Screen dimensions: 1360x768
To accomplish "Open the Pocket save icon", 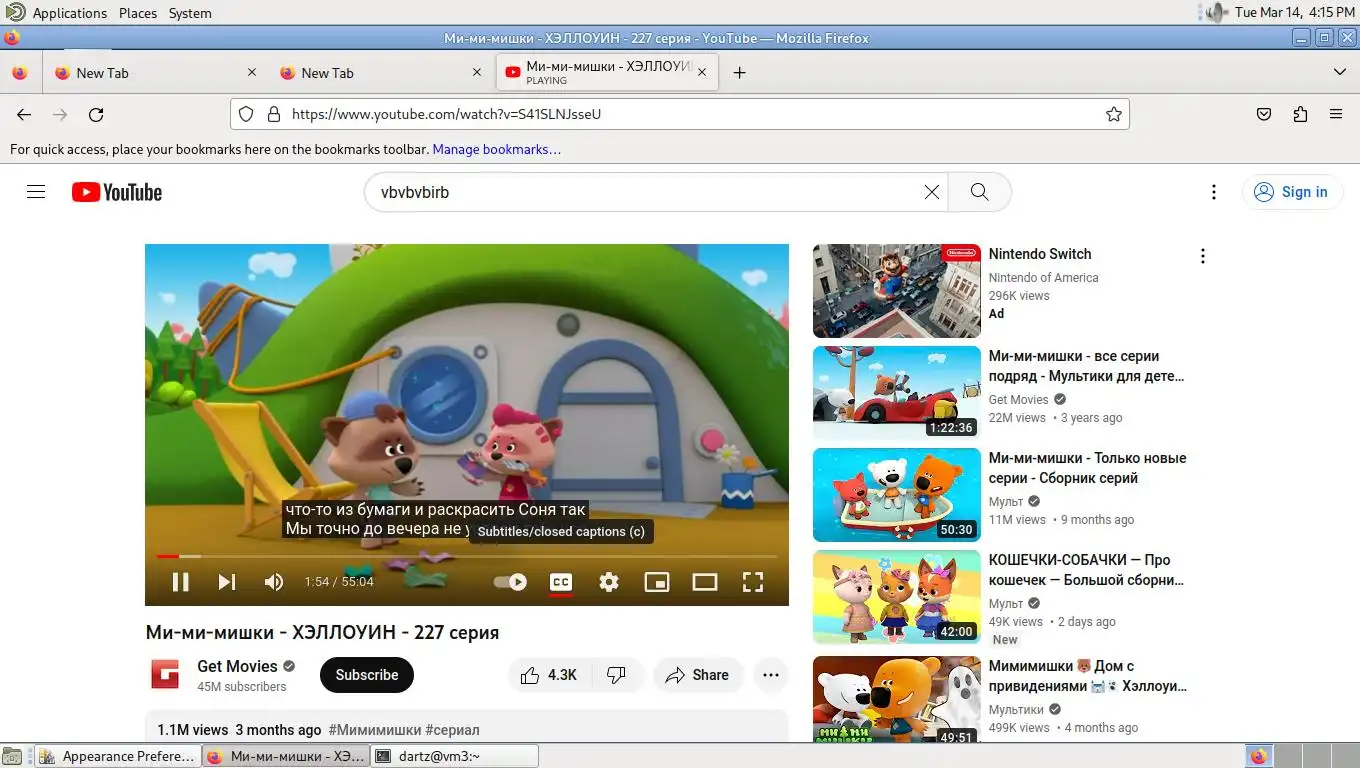I will coord(1264,114).
